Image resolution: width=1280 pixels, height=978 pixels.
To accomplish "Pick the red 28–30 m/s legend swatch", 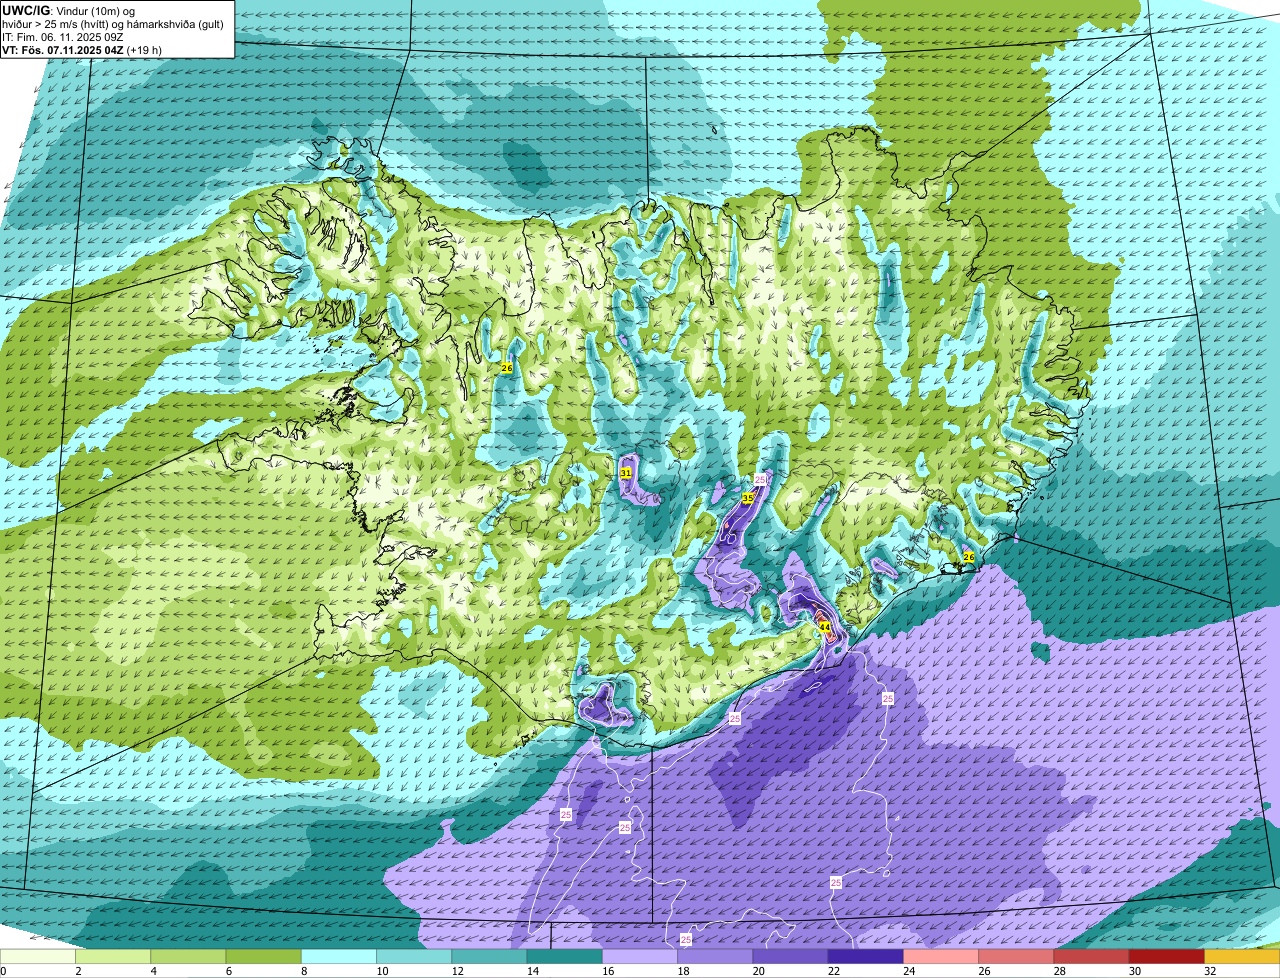I will tap(1092, 956).
